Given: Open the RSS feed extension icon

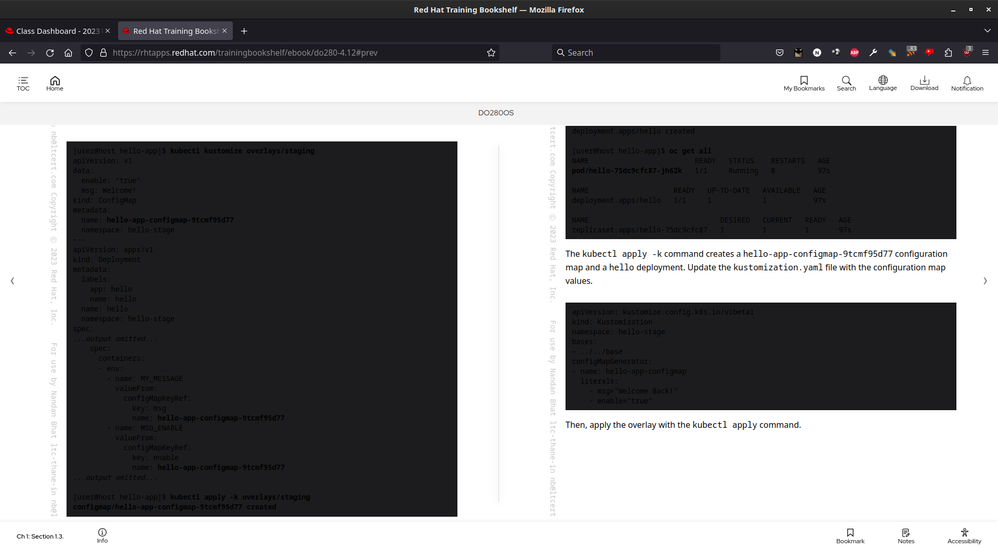Looking at the screenshot, I should click(x=911, y=52).
